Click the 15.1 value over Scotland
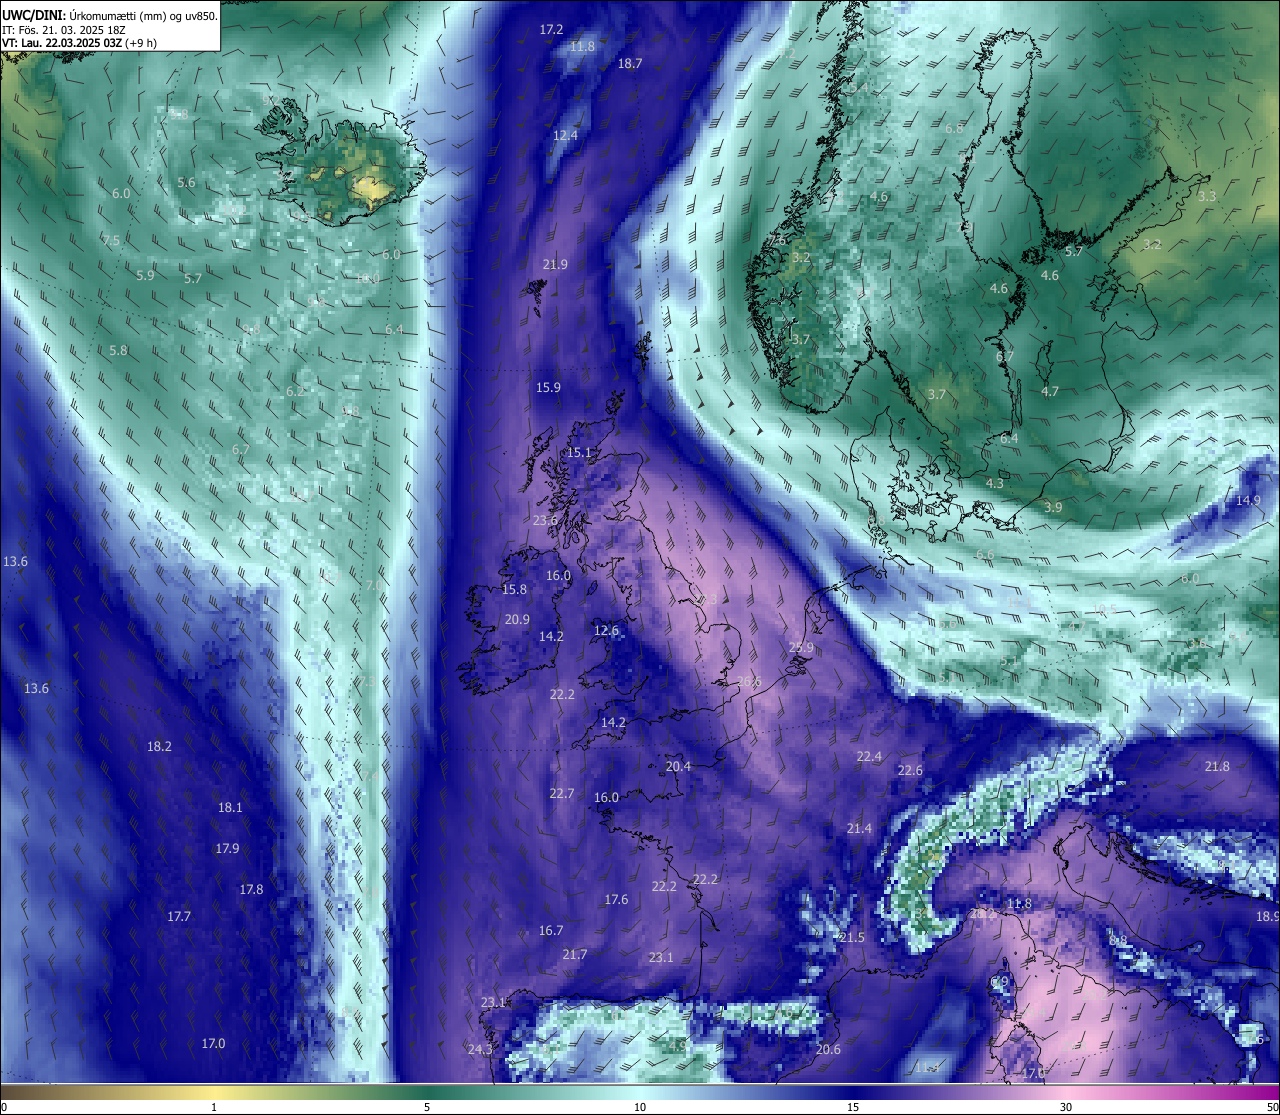 [579, 453]
